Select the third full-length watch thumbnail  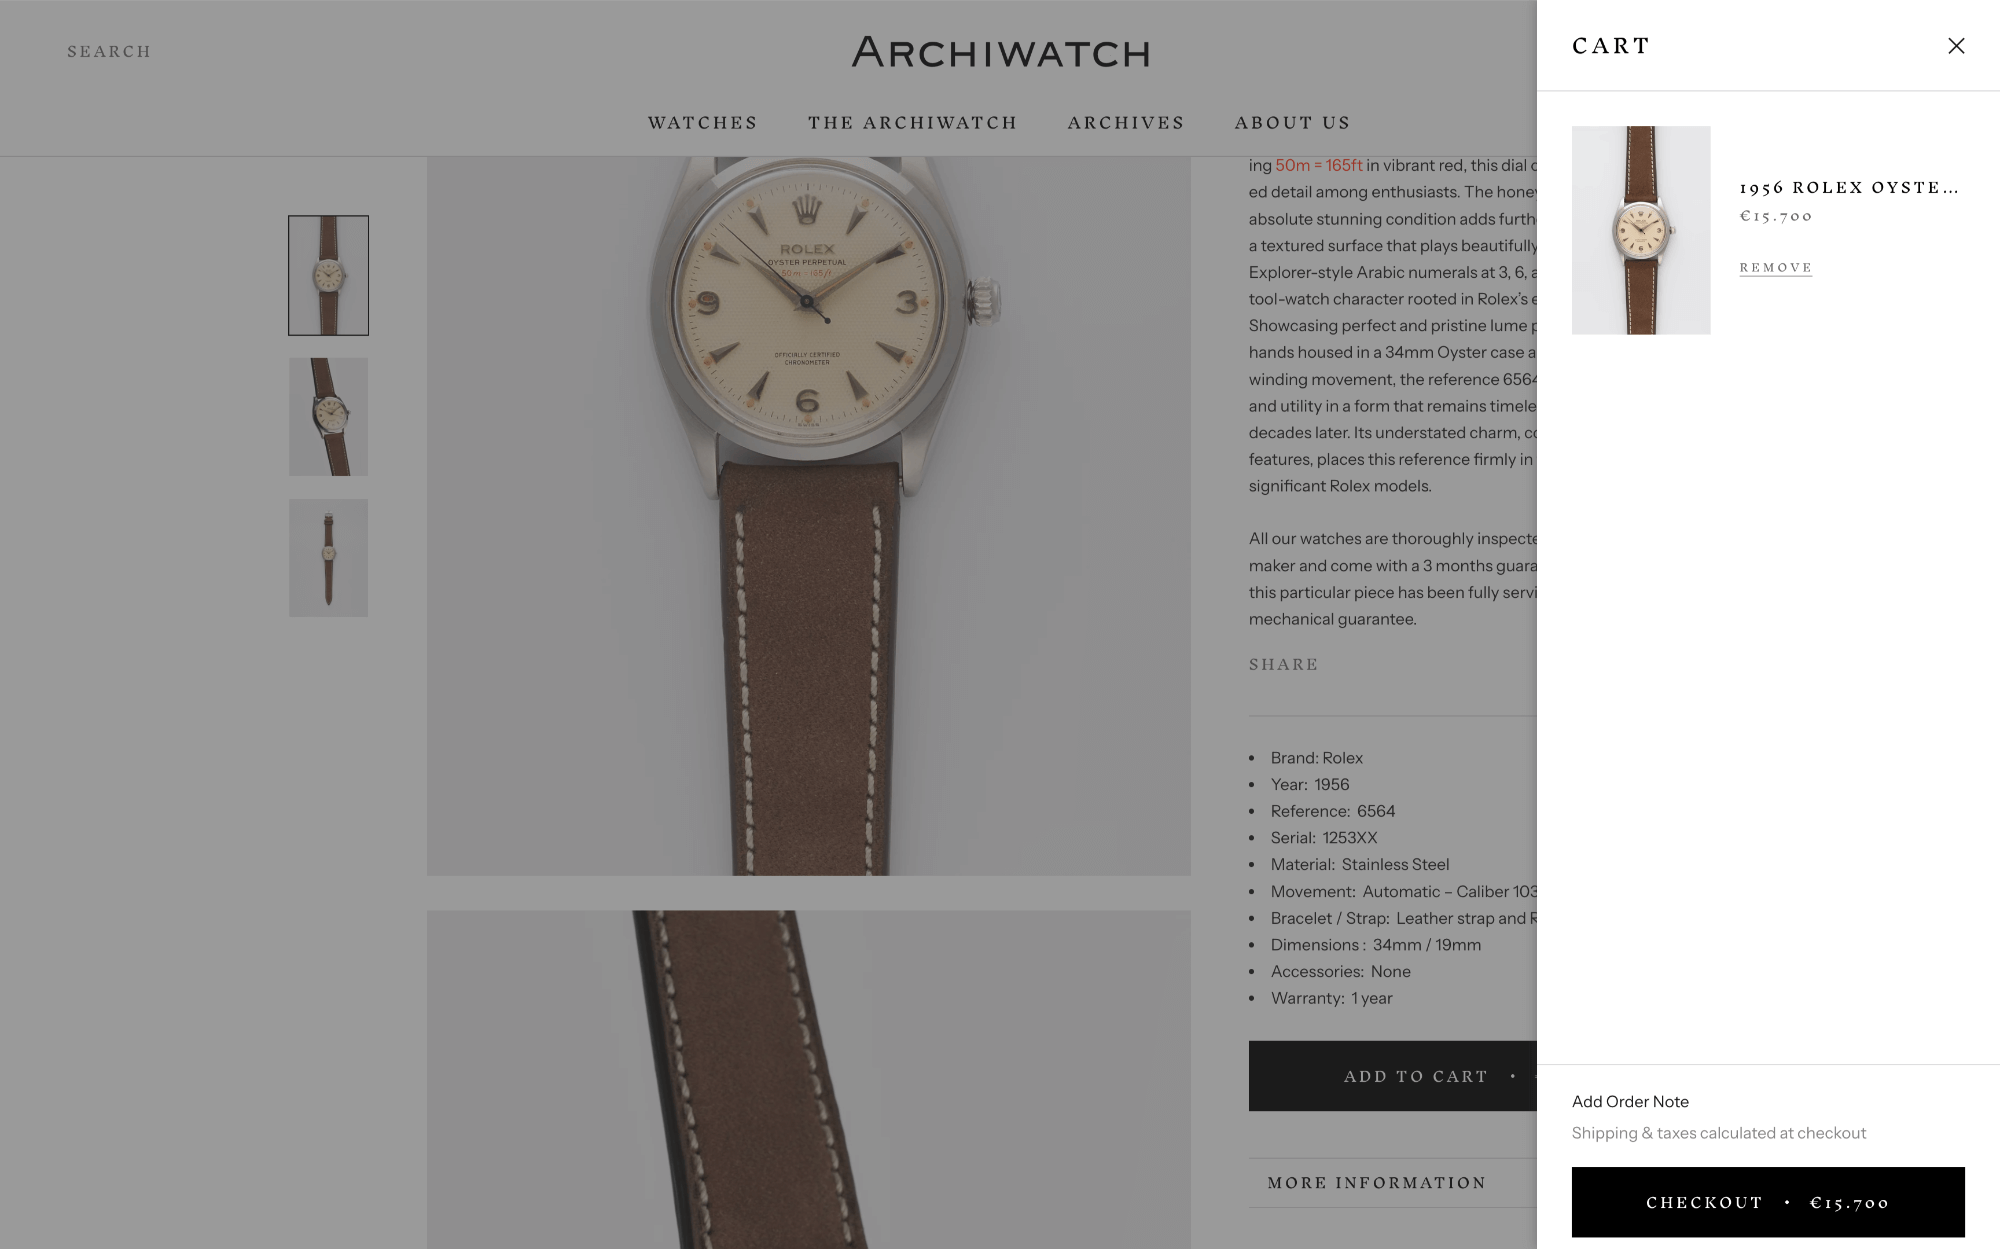pos(328,558)
